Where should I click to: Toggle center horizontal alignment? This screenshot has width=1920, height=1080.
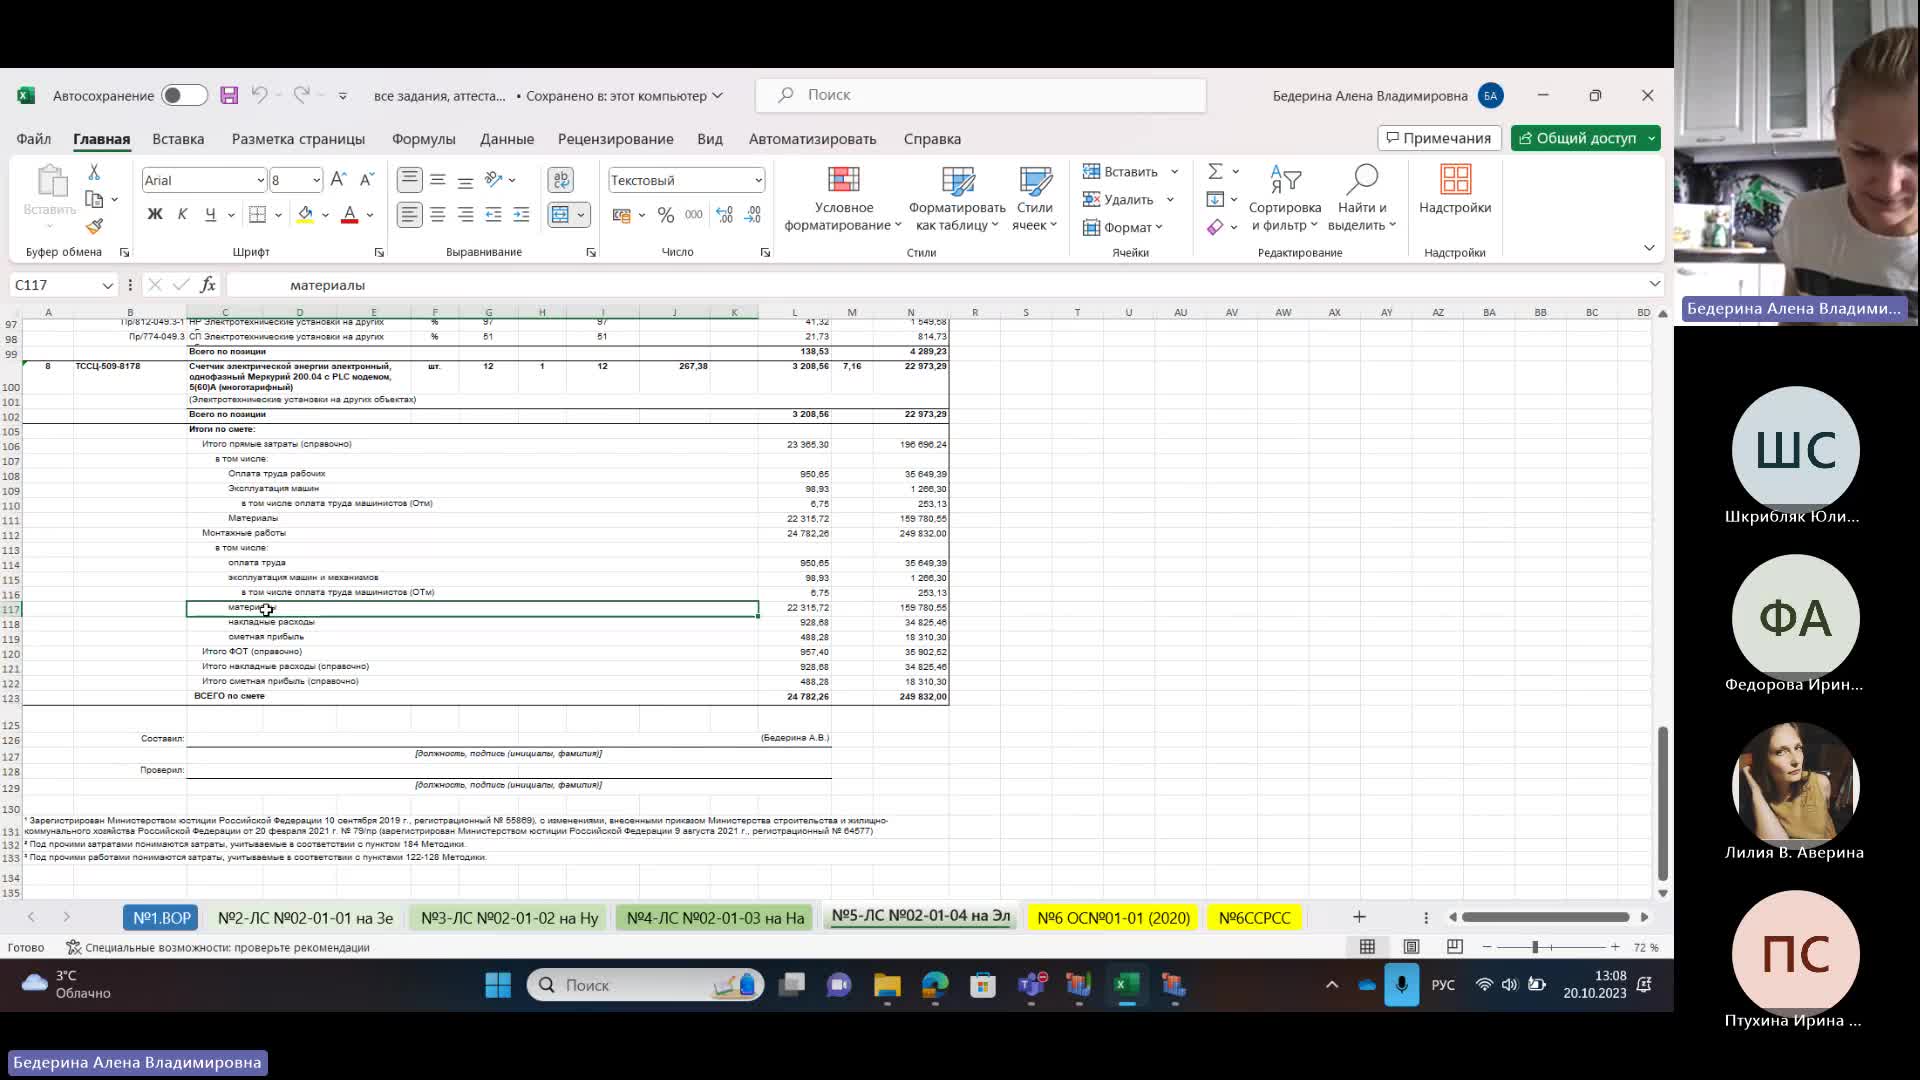[437, 214]
